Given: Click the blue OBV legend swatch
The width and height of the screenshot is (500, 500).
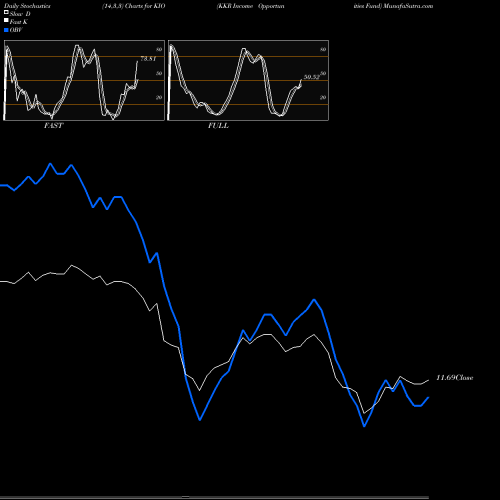Looking at the screenshot, I should pos(6,30).
